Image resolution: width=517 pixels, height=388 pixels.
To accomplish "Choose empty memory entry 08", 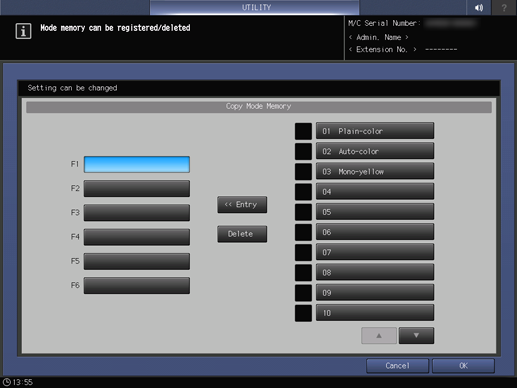I will [x=375, y=273].
